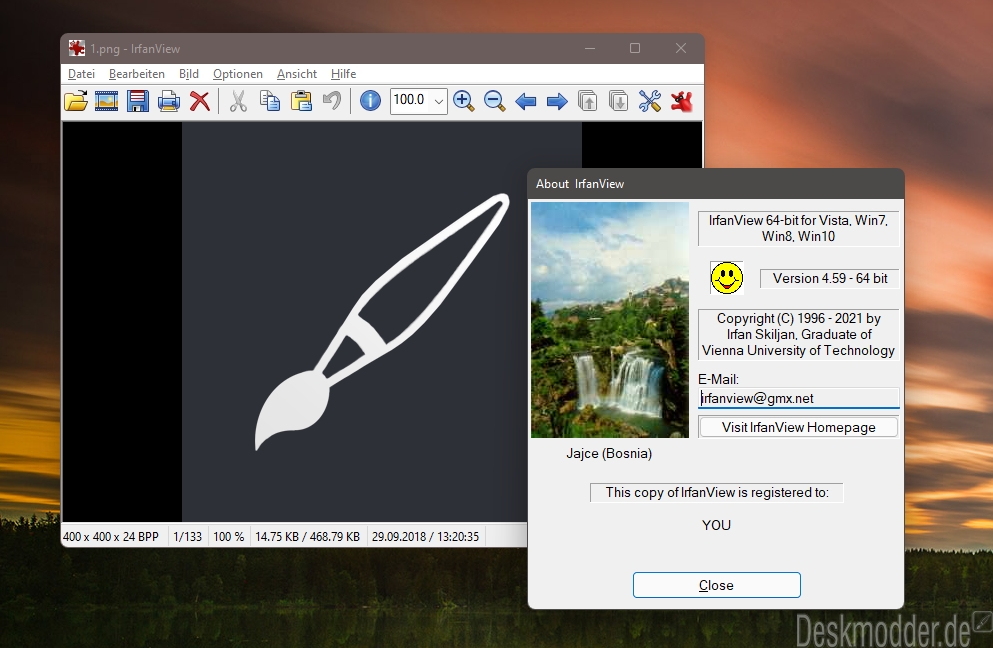Click the 'E-Mail:' label
993x648 pixels.
(x=718, y=379)
